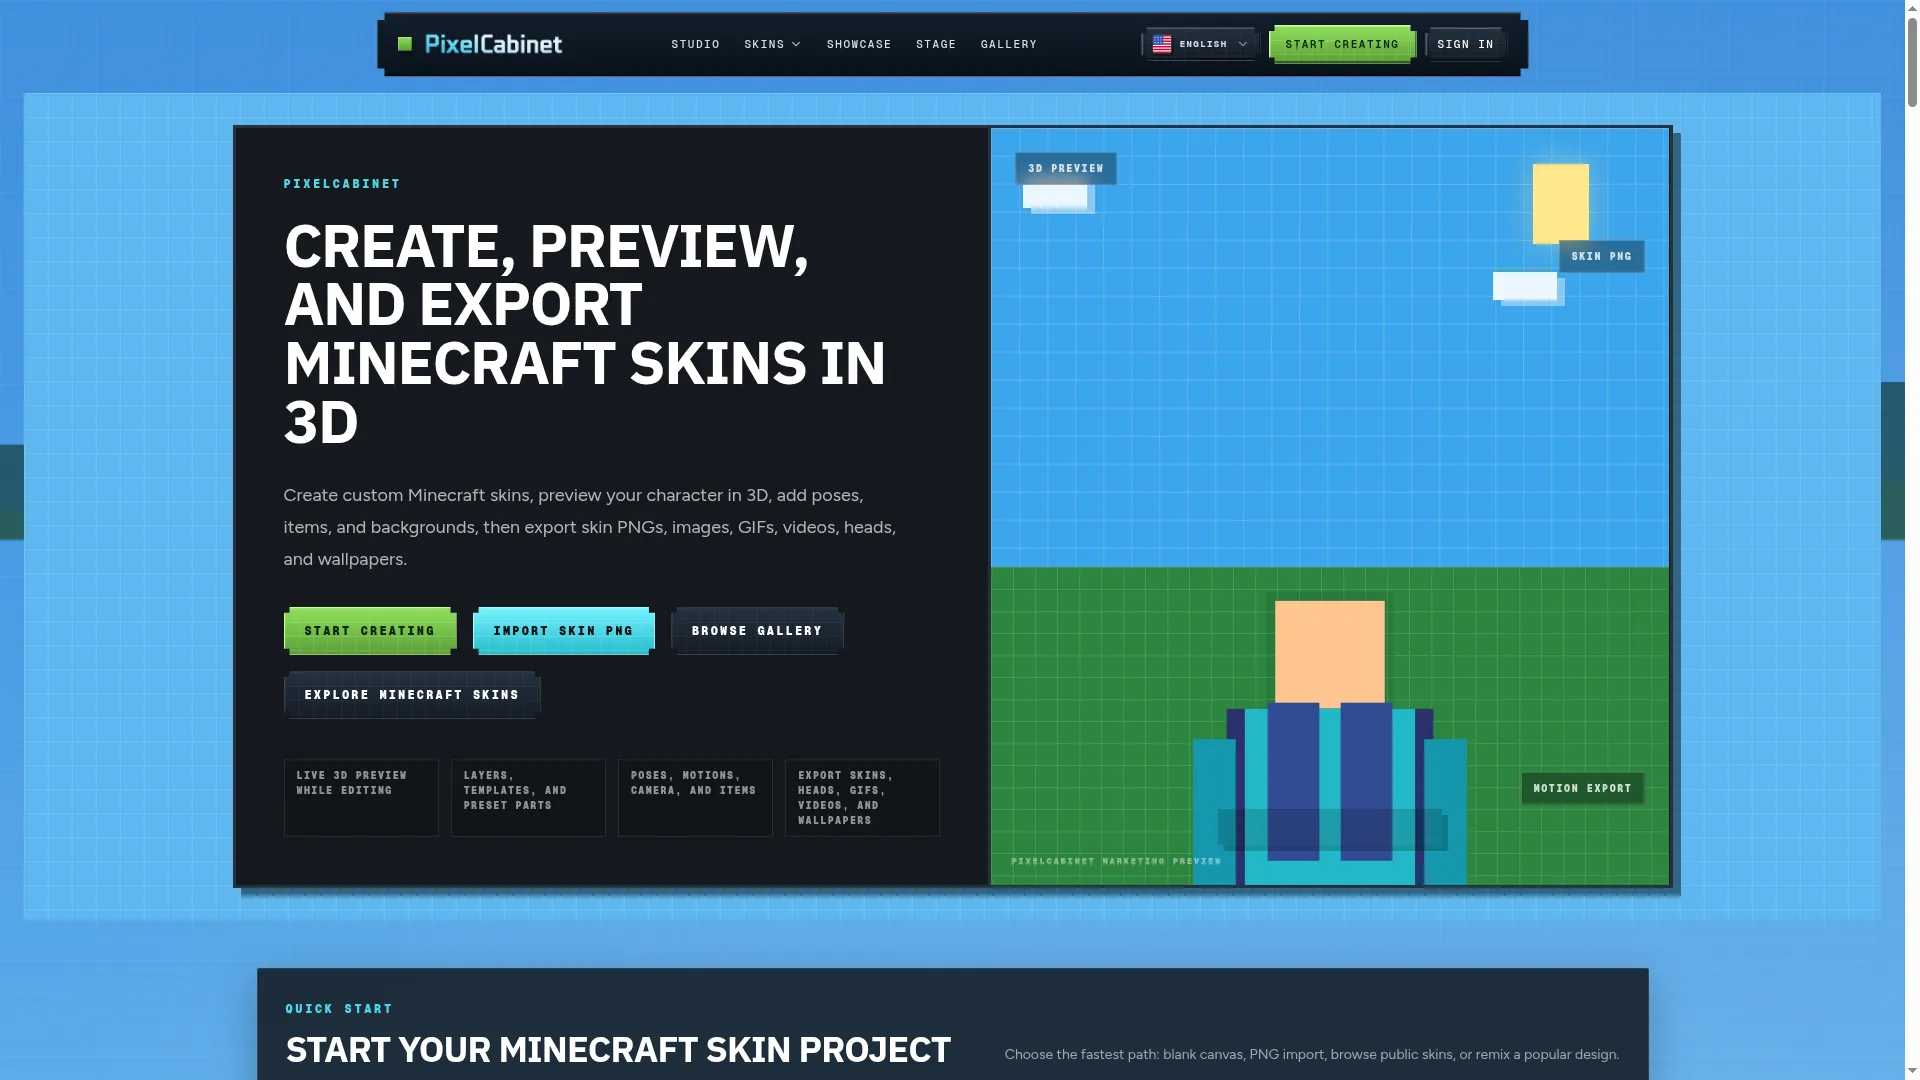Click the Sign In button

point(1465,44)
